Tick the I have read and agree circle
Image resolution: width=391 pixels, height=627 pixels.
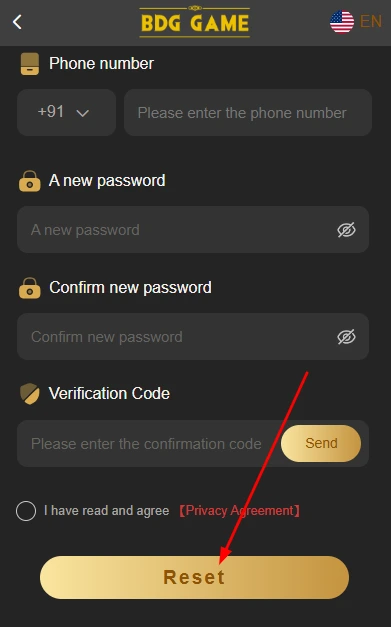(x=26, y=511)
